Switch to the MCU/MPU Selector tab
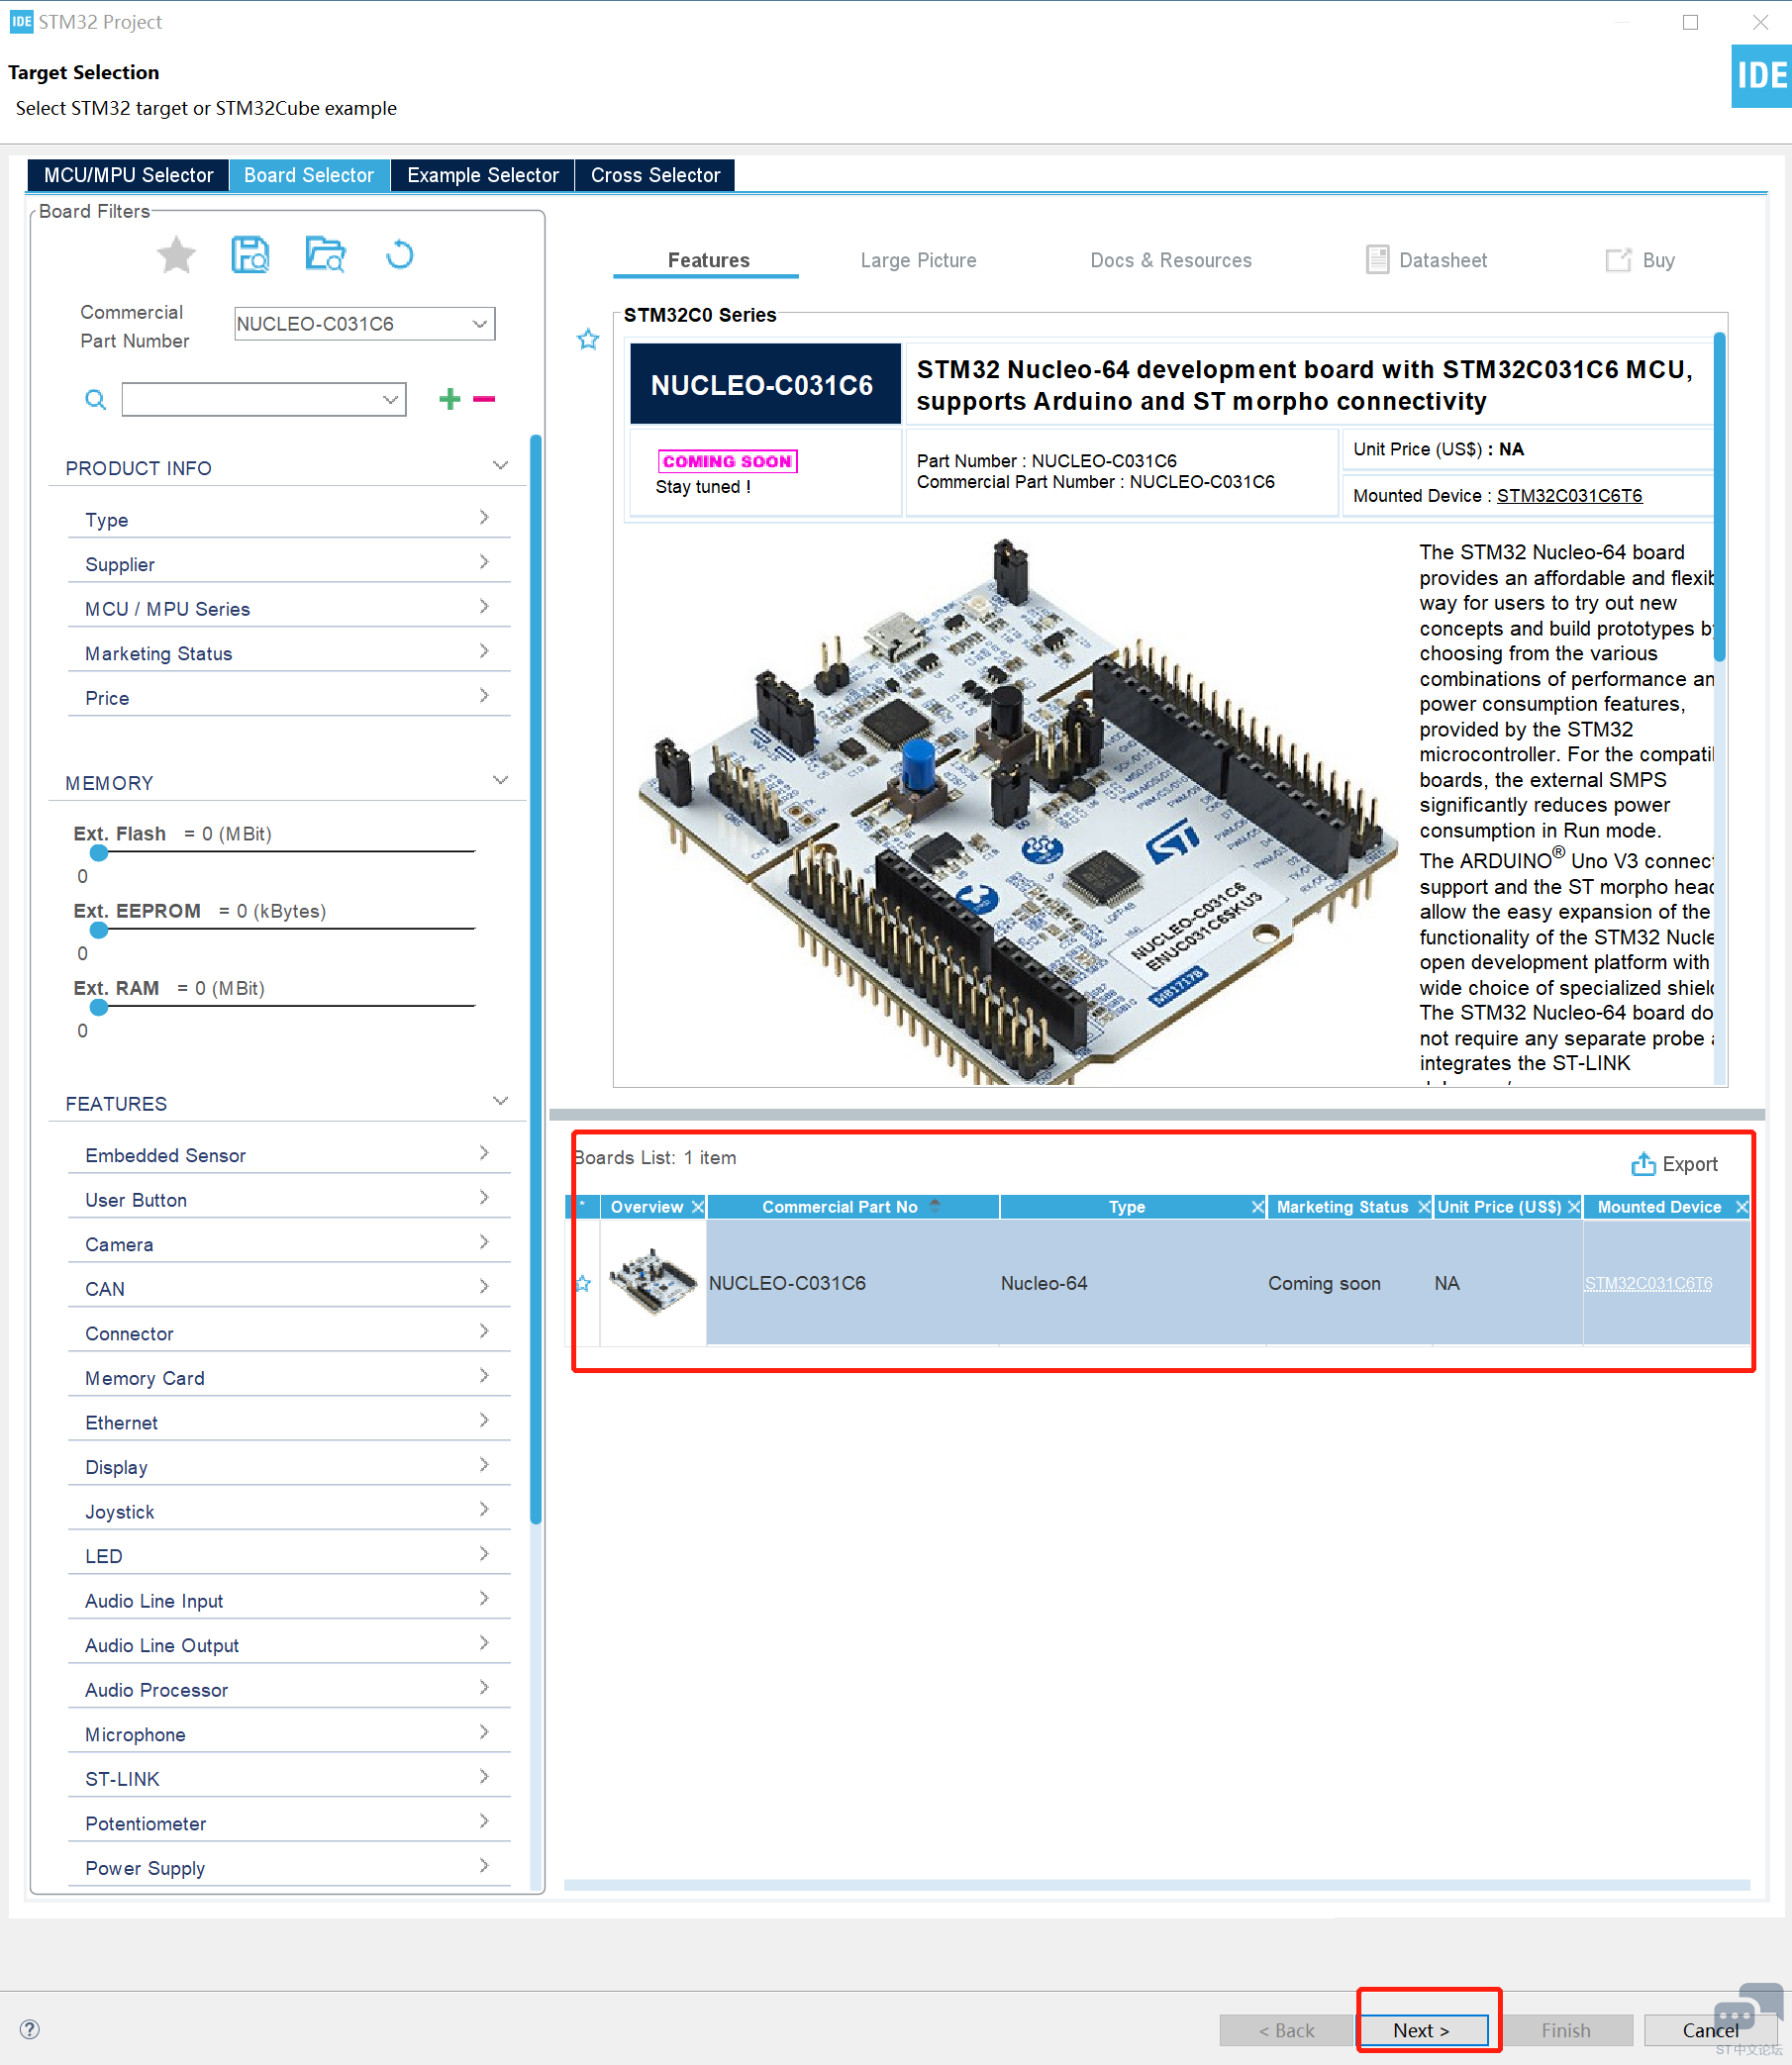Screen dimensions: 1792x2065 coord(128,175)
